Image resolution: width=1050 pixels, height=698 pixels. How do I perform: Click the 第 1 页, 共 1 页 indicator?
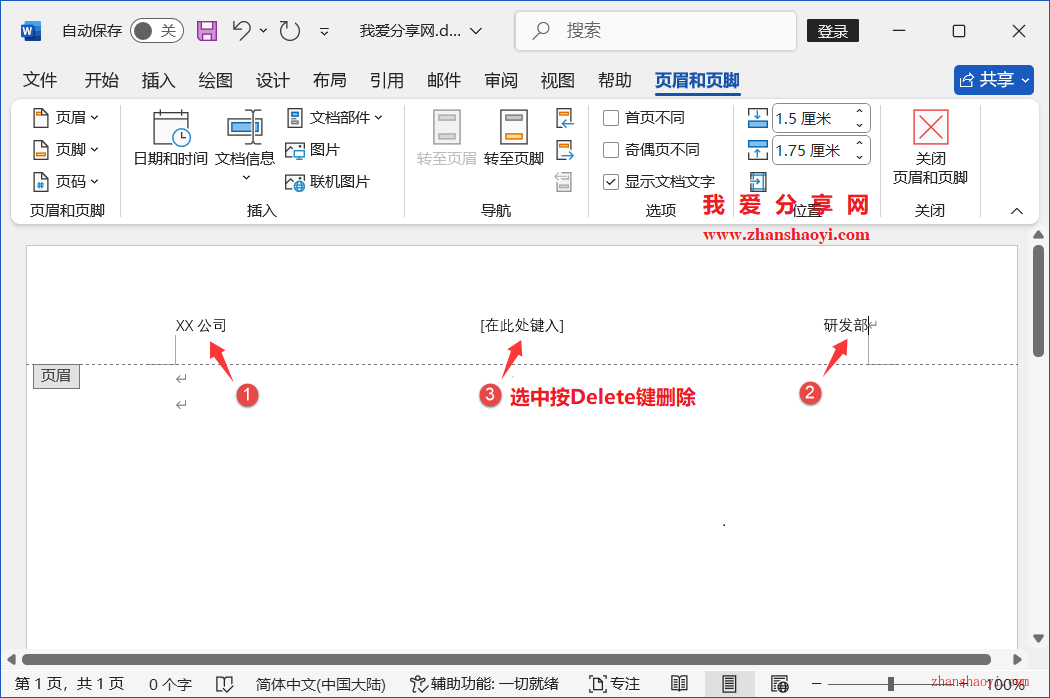point(70,684)
